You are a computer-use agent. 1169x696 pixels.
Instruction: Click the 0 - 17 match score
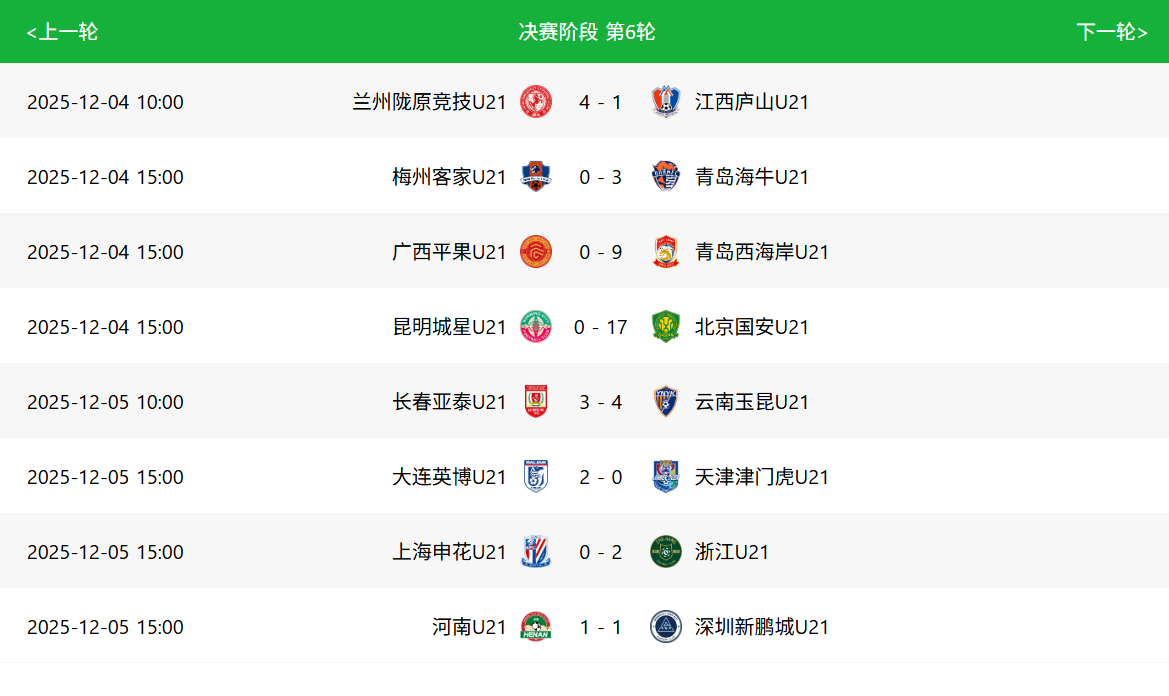tap(600, 327)
